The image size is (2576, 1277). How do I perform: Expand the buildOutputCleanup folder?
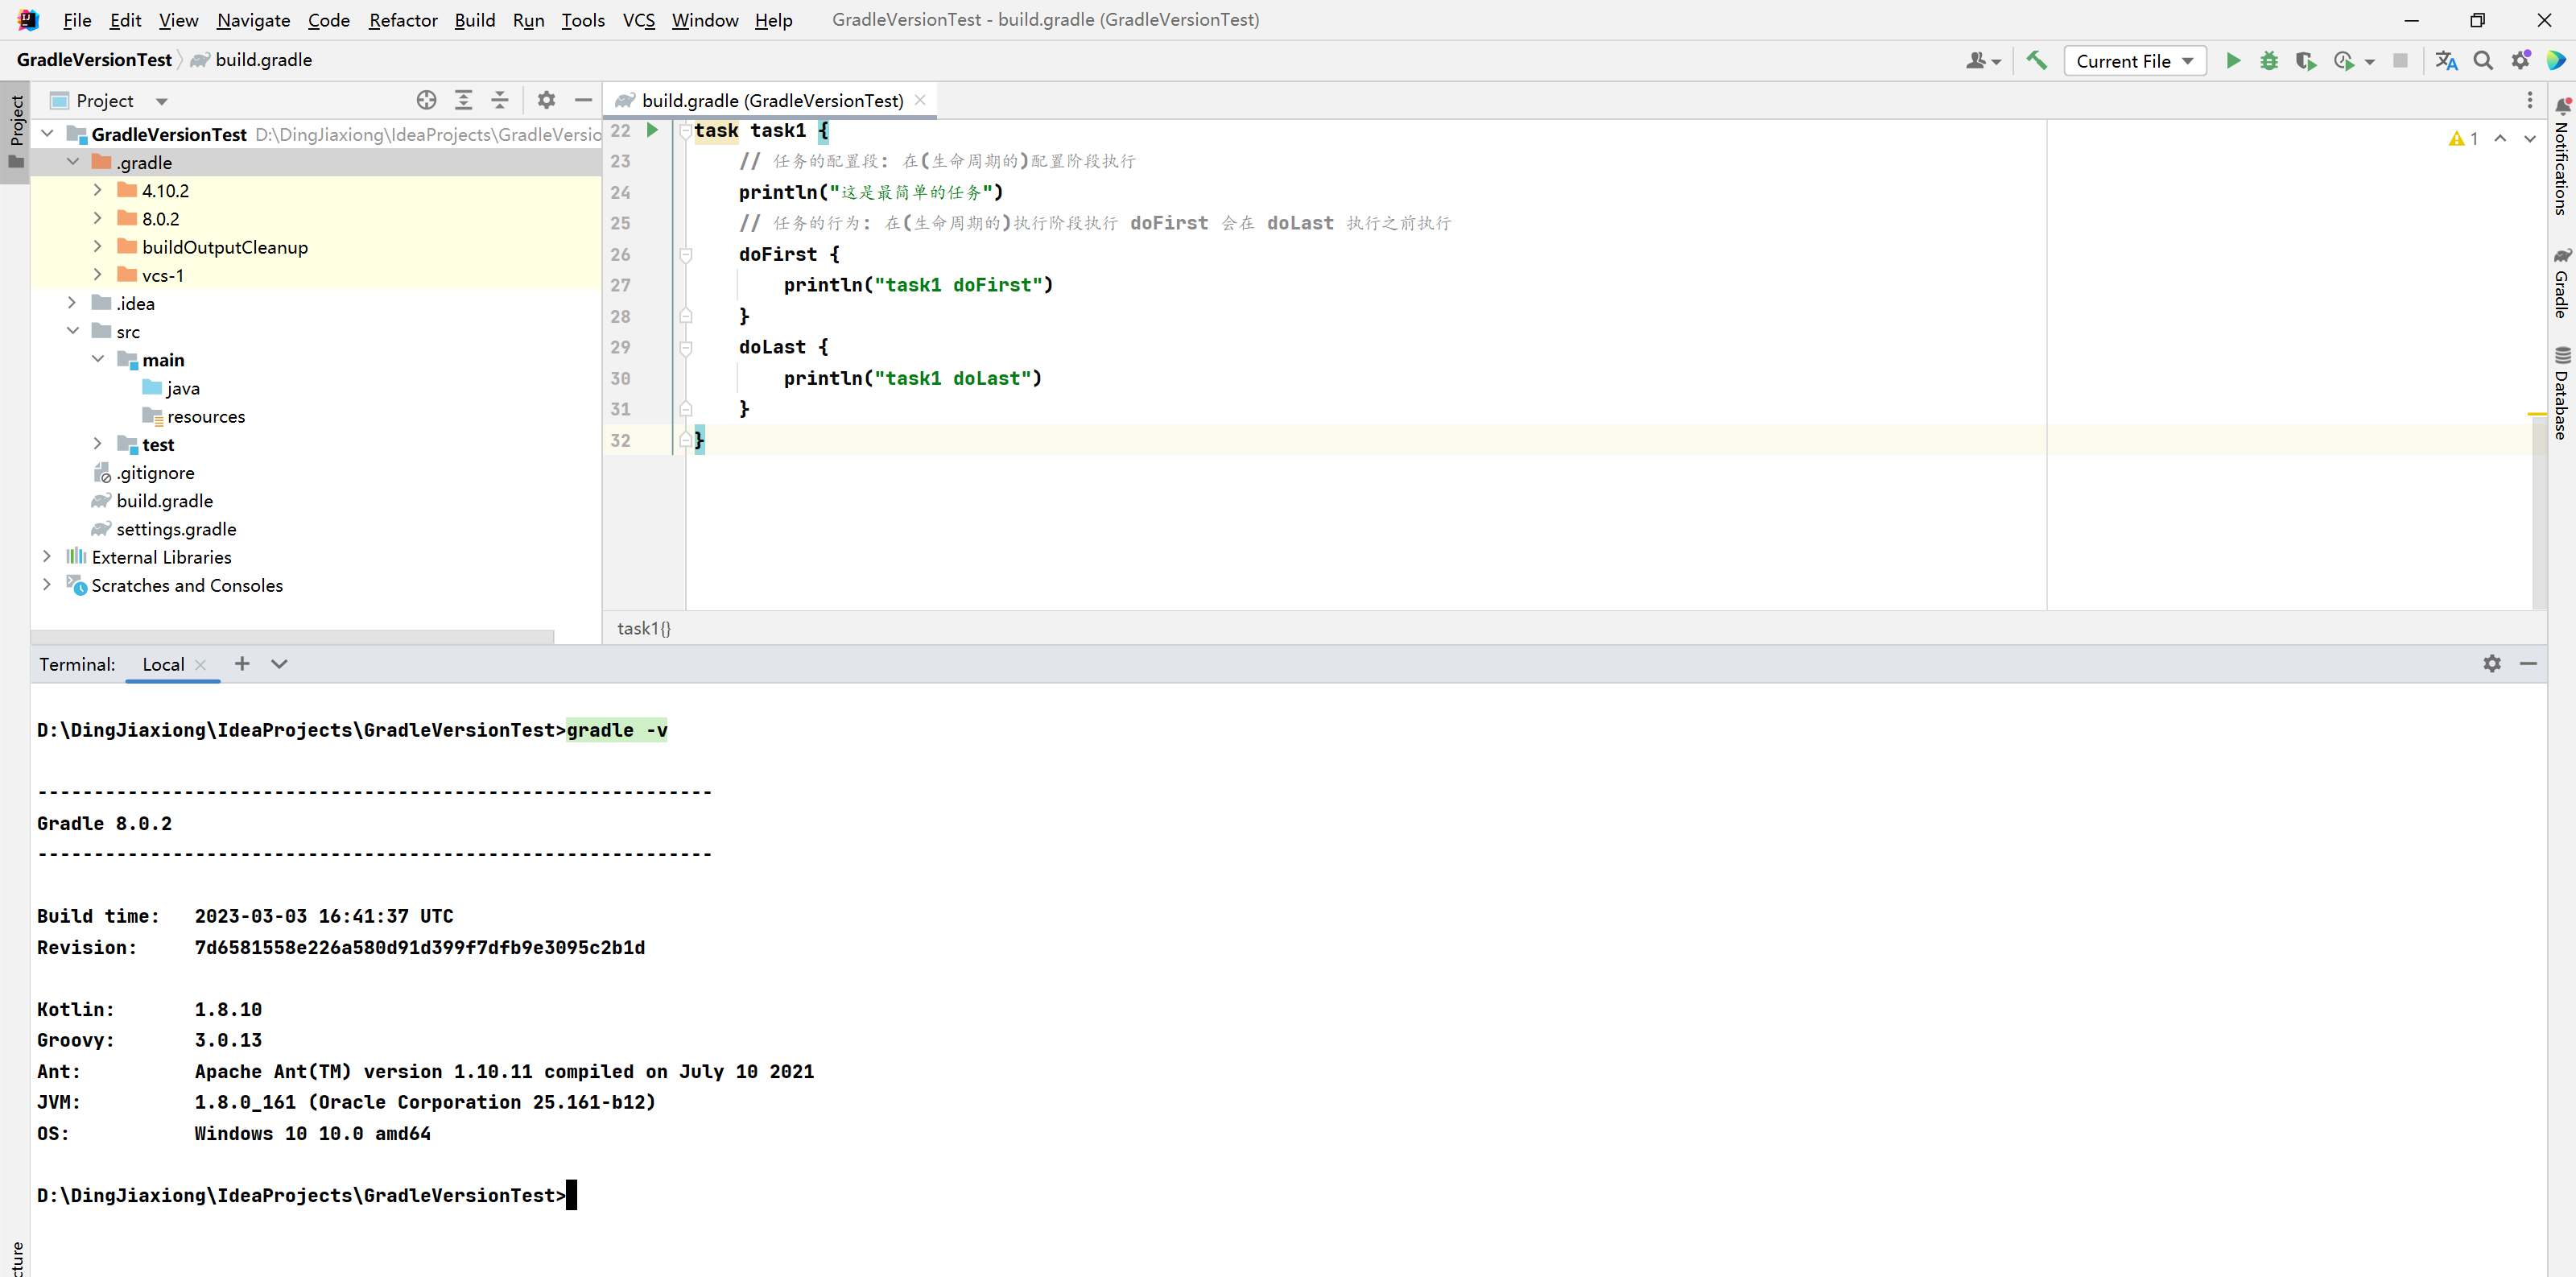pos(98,246)
